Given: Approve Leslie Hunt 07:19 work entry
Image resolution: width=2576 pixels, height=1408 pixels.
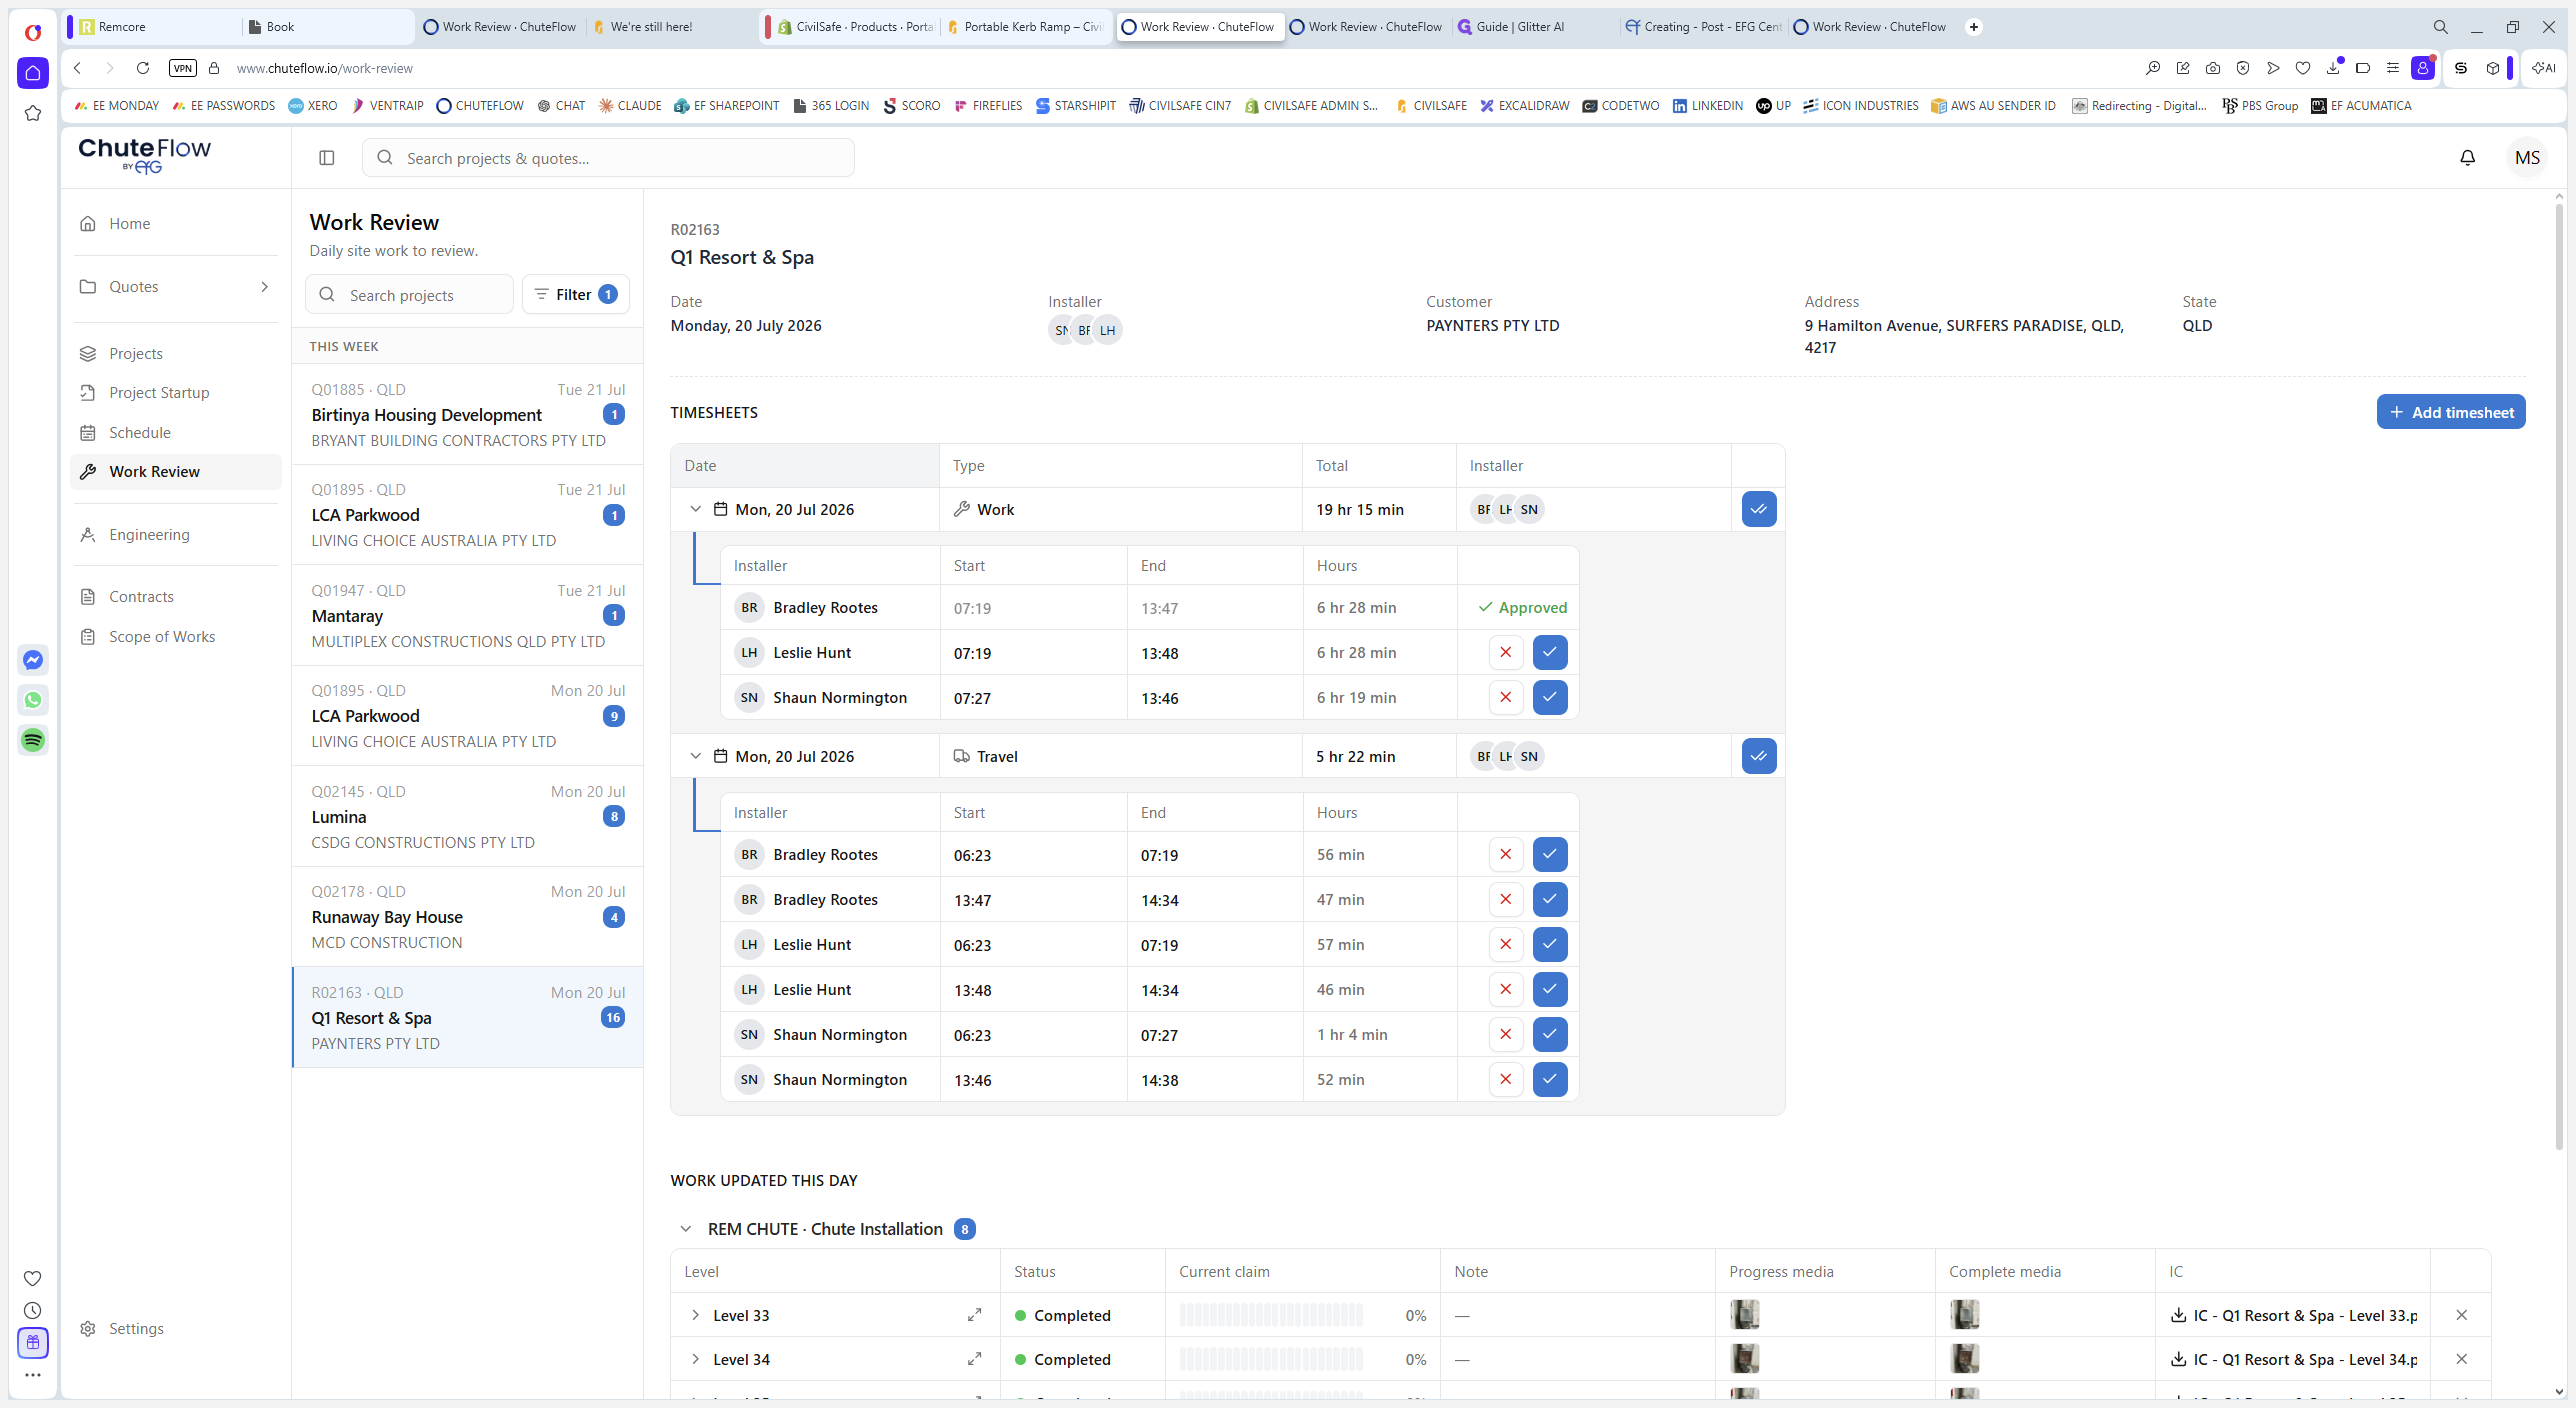Looking at the screenshot, I should pos(1549,652).
